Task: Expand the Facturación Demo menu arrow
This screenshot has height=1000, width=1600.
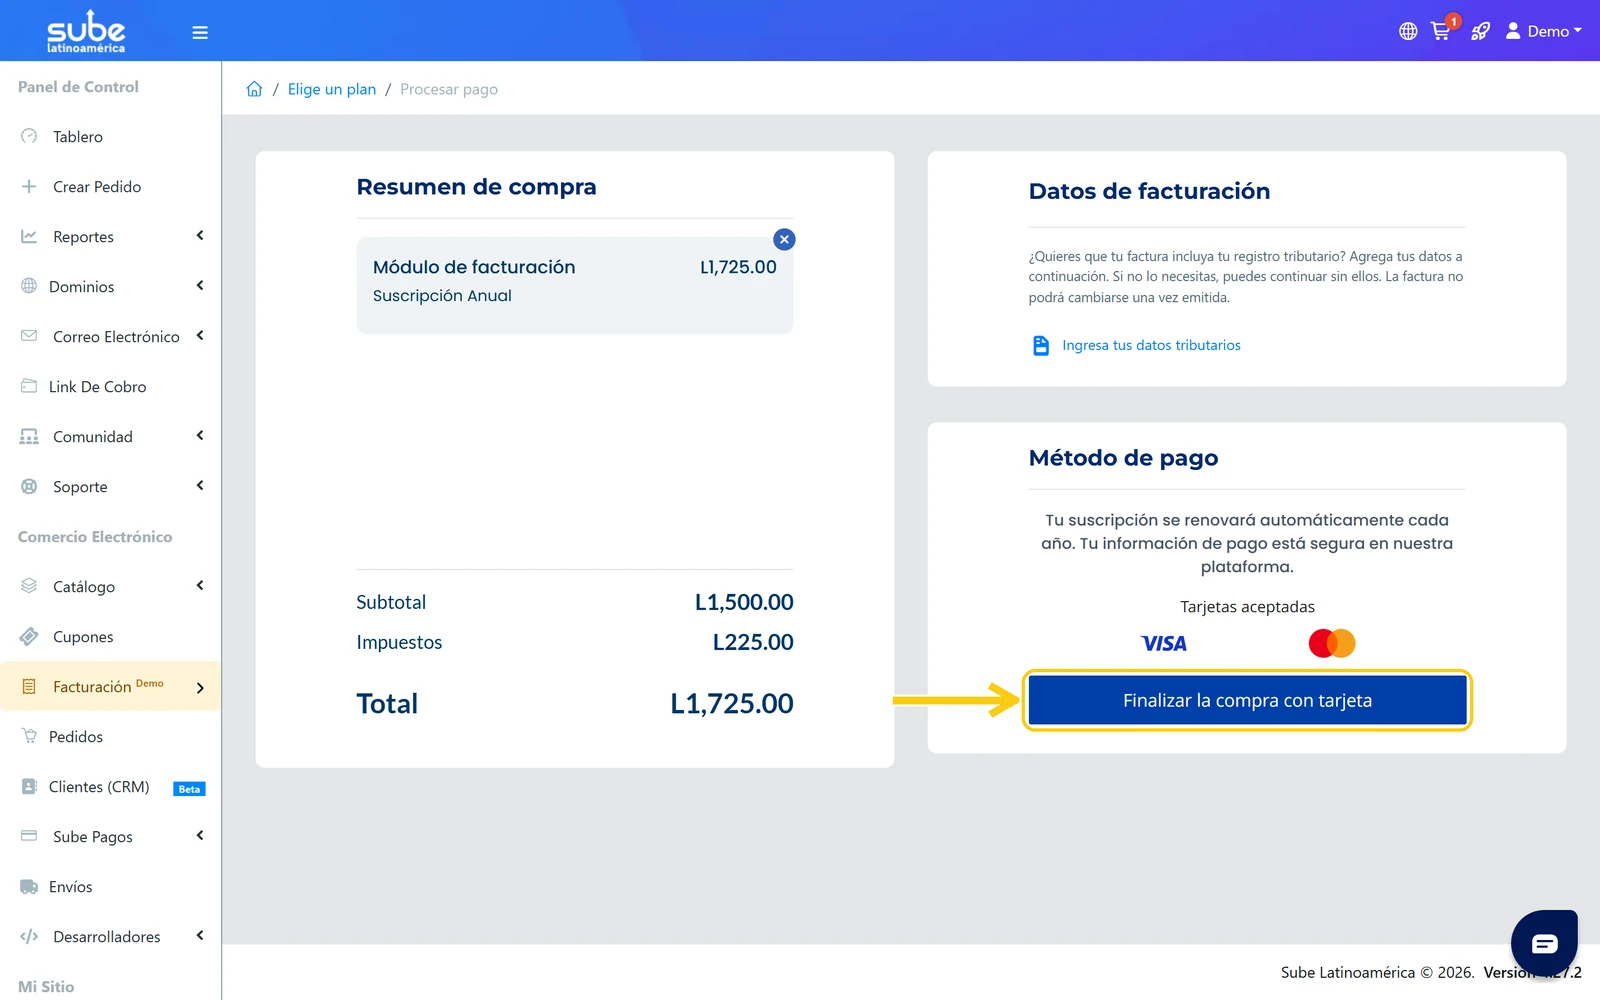Action: pyautogui.click(x=200, y=688)
